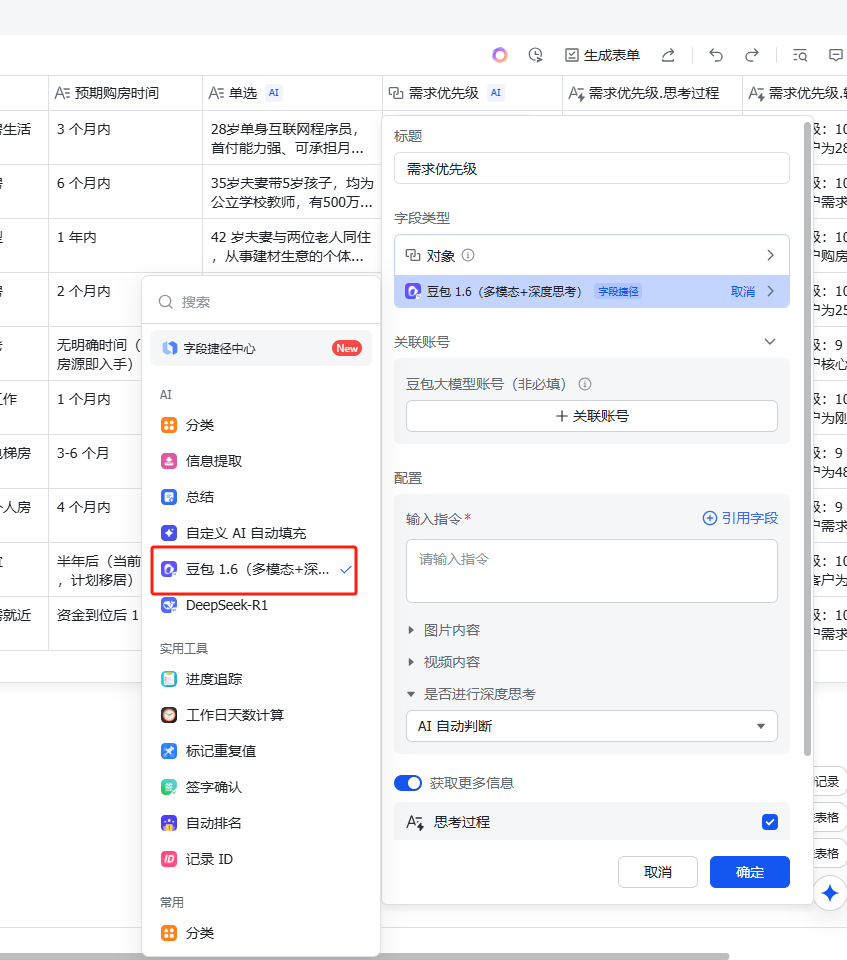Choose 进度追踪 tool

[x=261, y=679]
